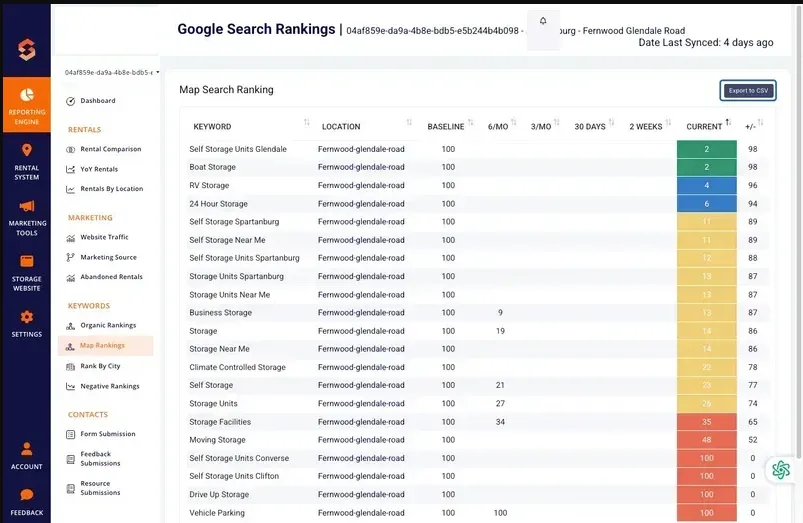This screenshot has height=523, width=803.
Task: Select '24 Hour Storage' keyword cell
Action: coord(218,204)
